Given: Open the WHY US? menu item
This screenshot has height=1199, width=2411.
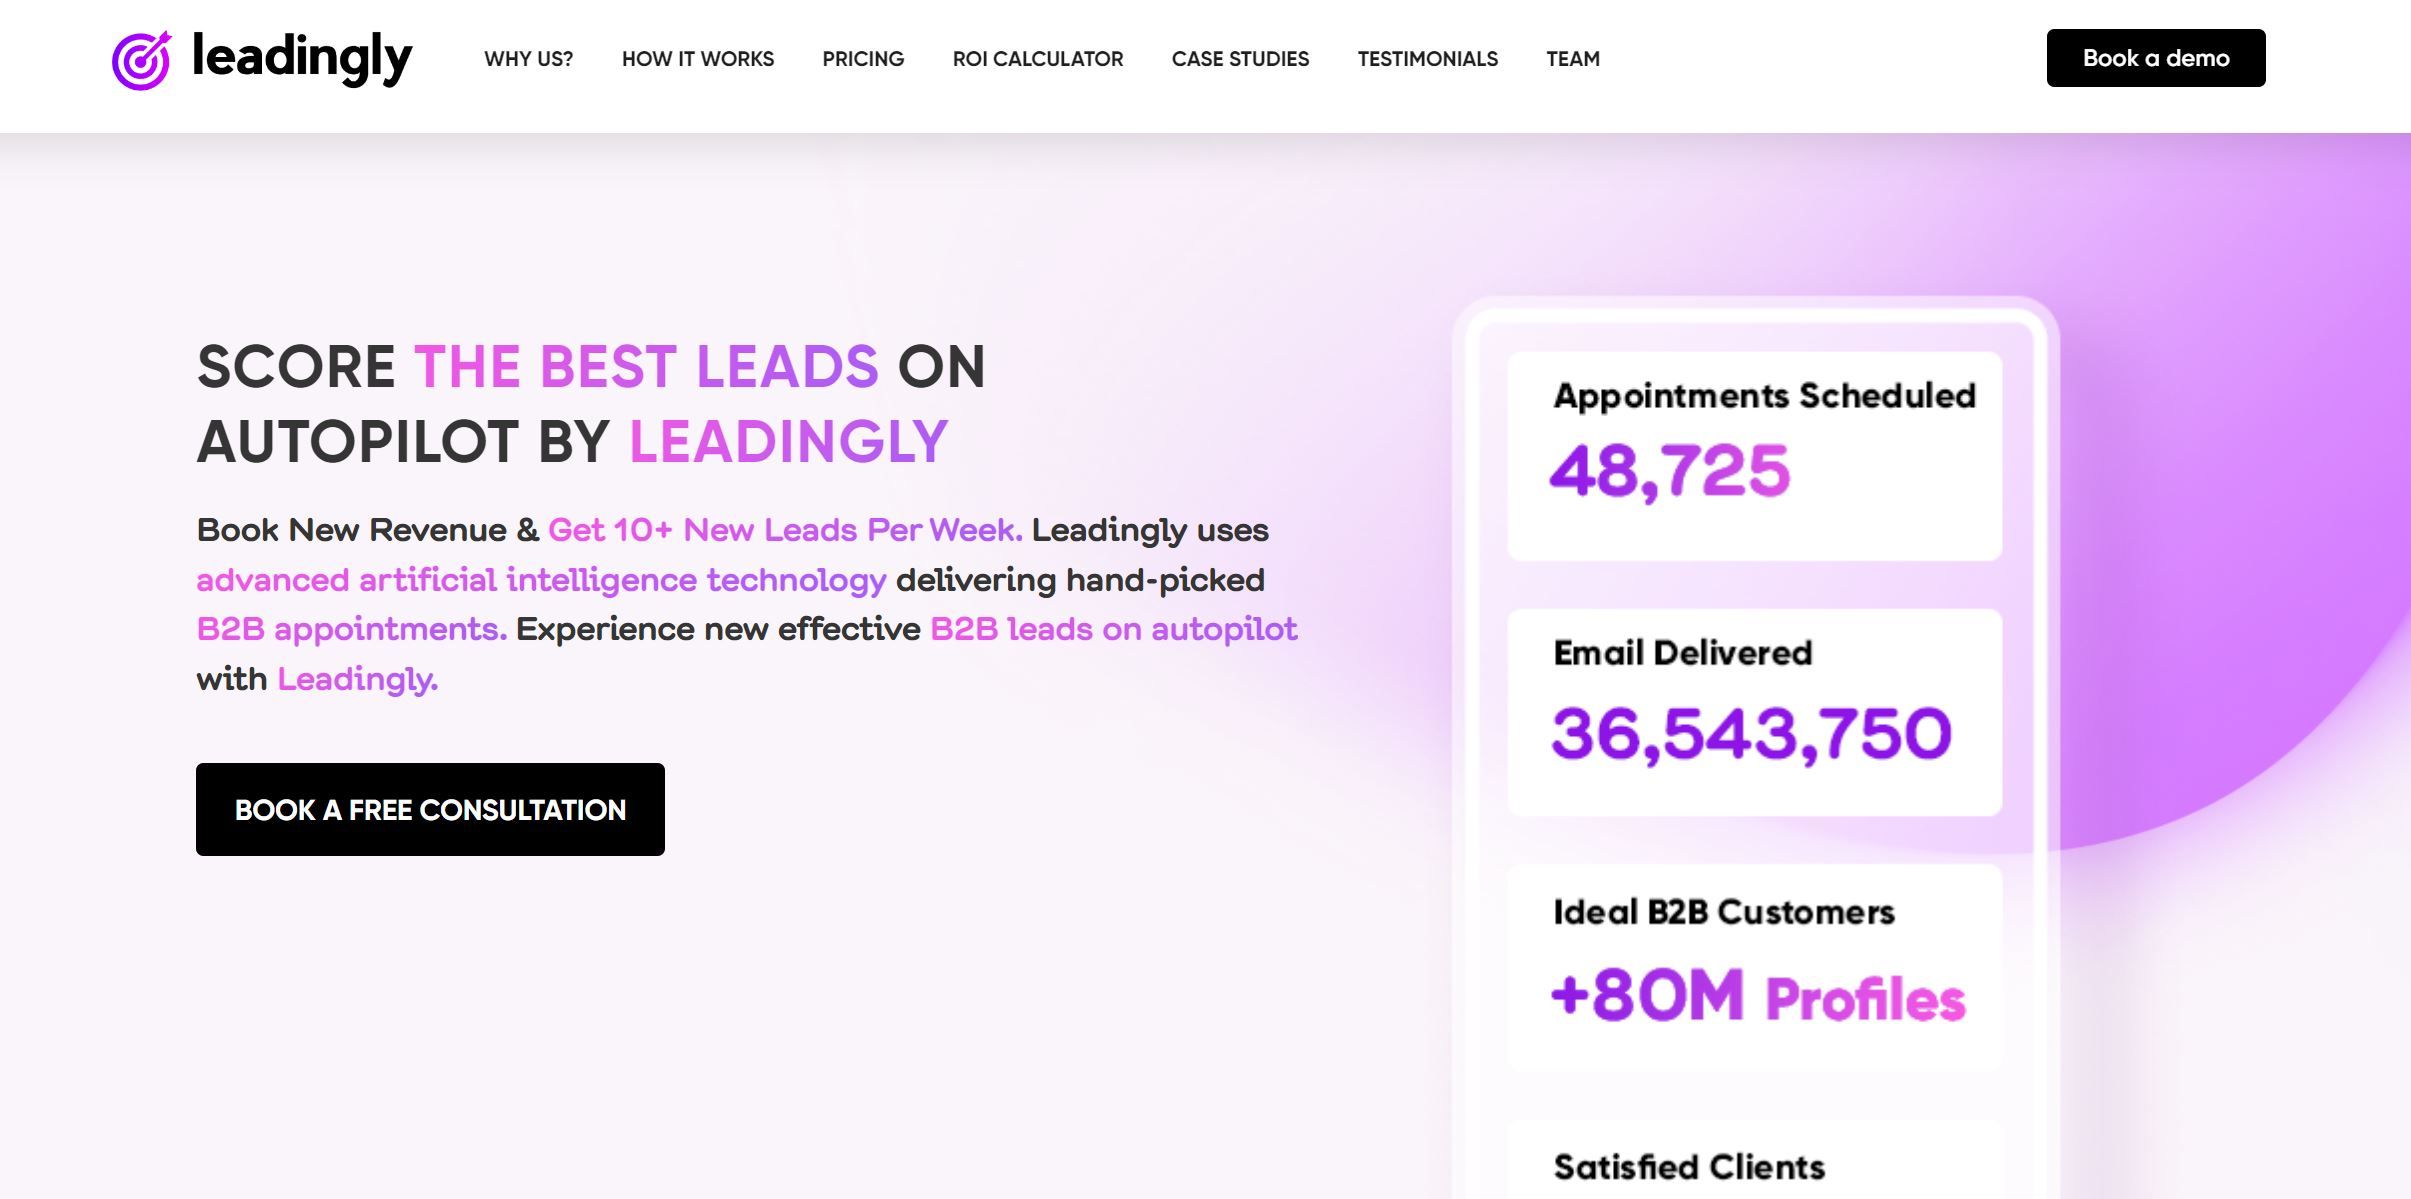Looking at the screenshot, I should pyautogui.click(x=528, y=59).
